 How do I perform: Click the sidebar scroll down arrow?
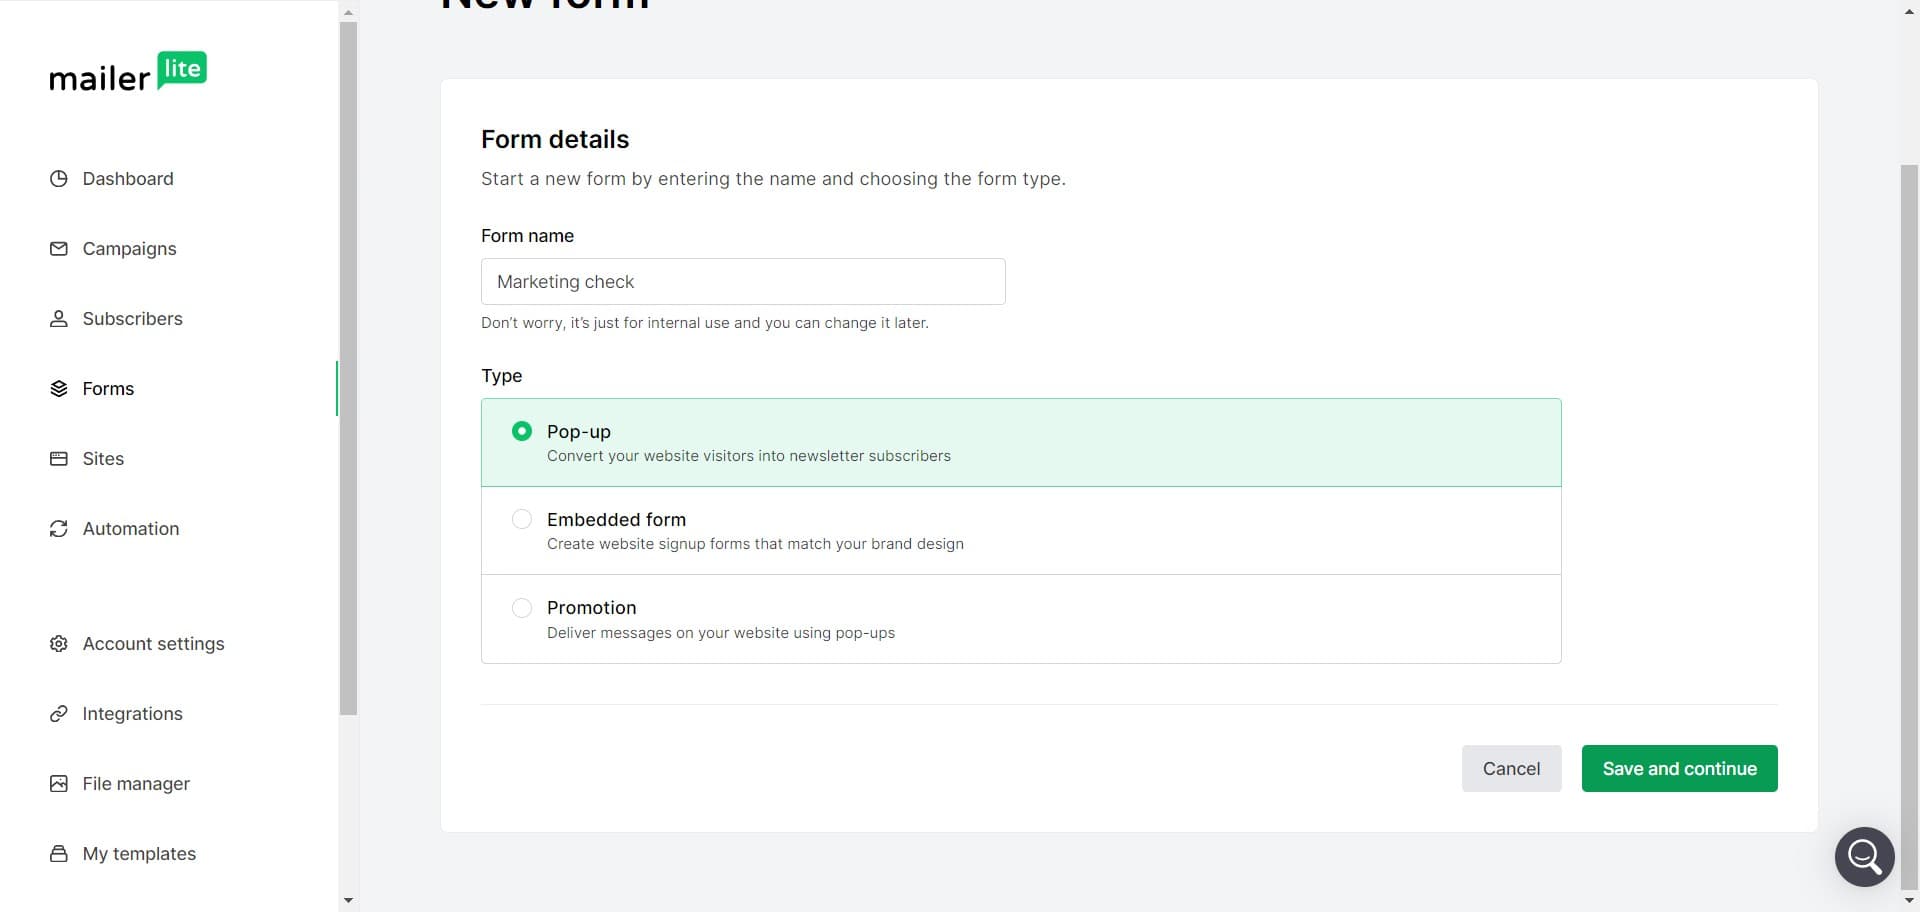click(x=348, y=901)
